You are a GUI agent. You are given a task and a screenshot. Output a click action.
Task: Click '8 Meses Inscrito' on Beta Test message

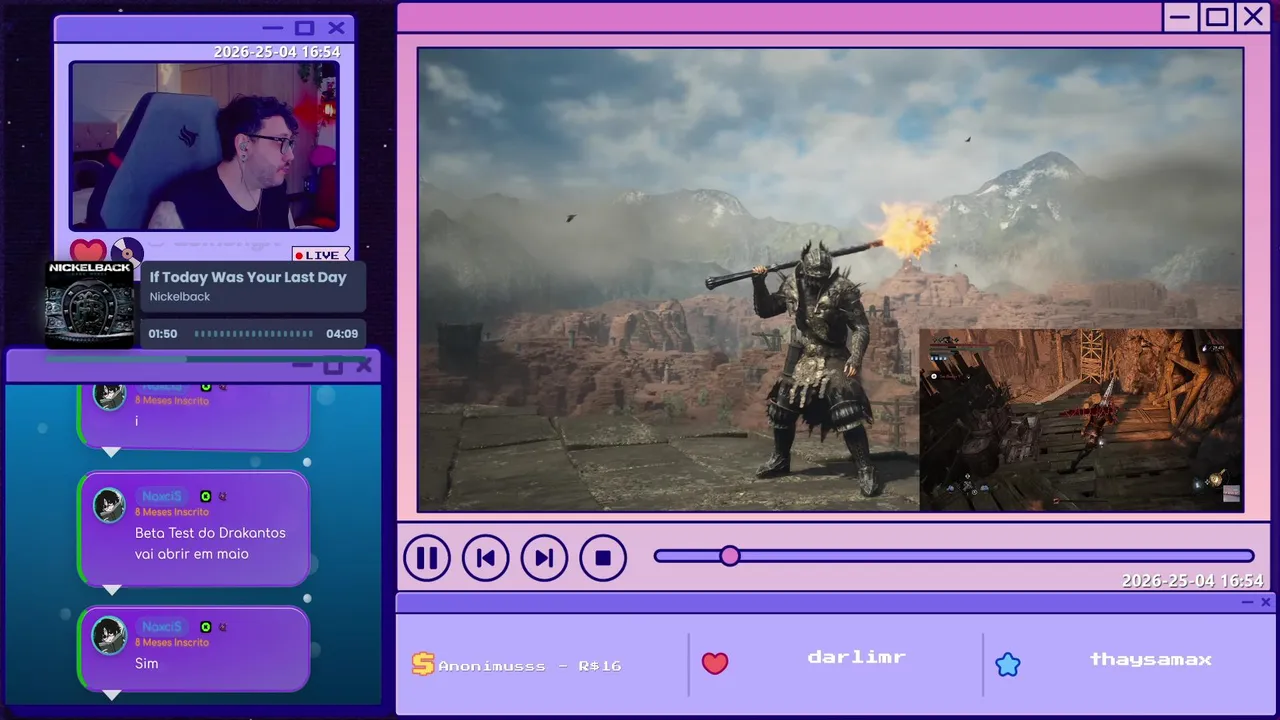(172, 512)
